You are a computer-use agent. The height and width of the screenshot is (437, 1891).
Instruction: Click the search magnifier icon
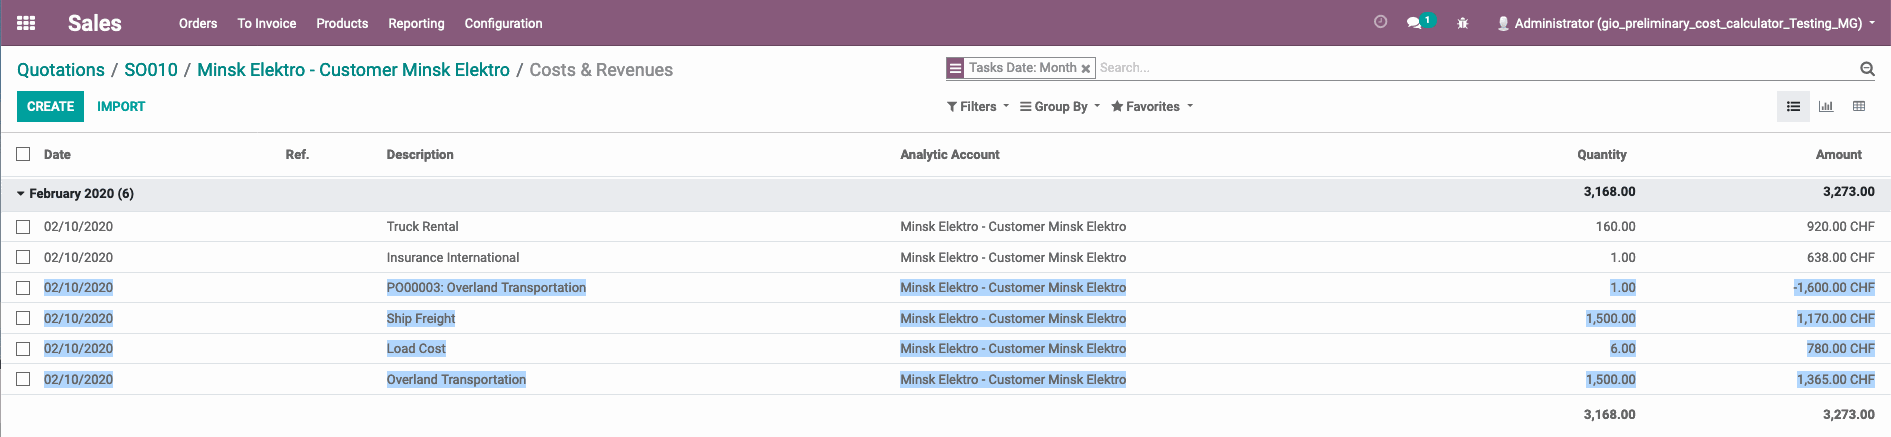coord(1867,69)
